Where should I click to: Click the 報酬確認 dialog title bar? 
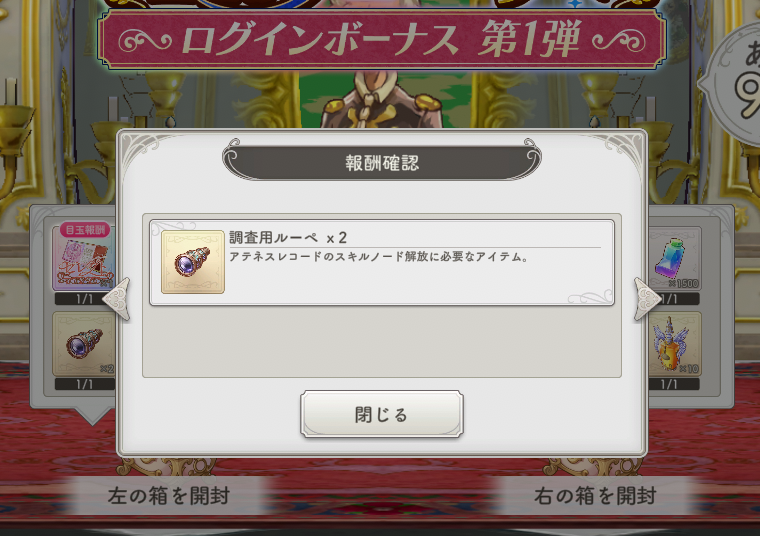coord(382,162)
